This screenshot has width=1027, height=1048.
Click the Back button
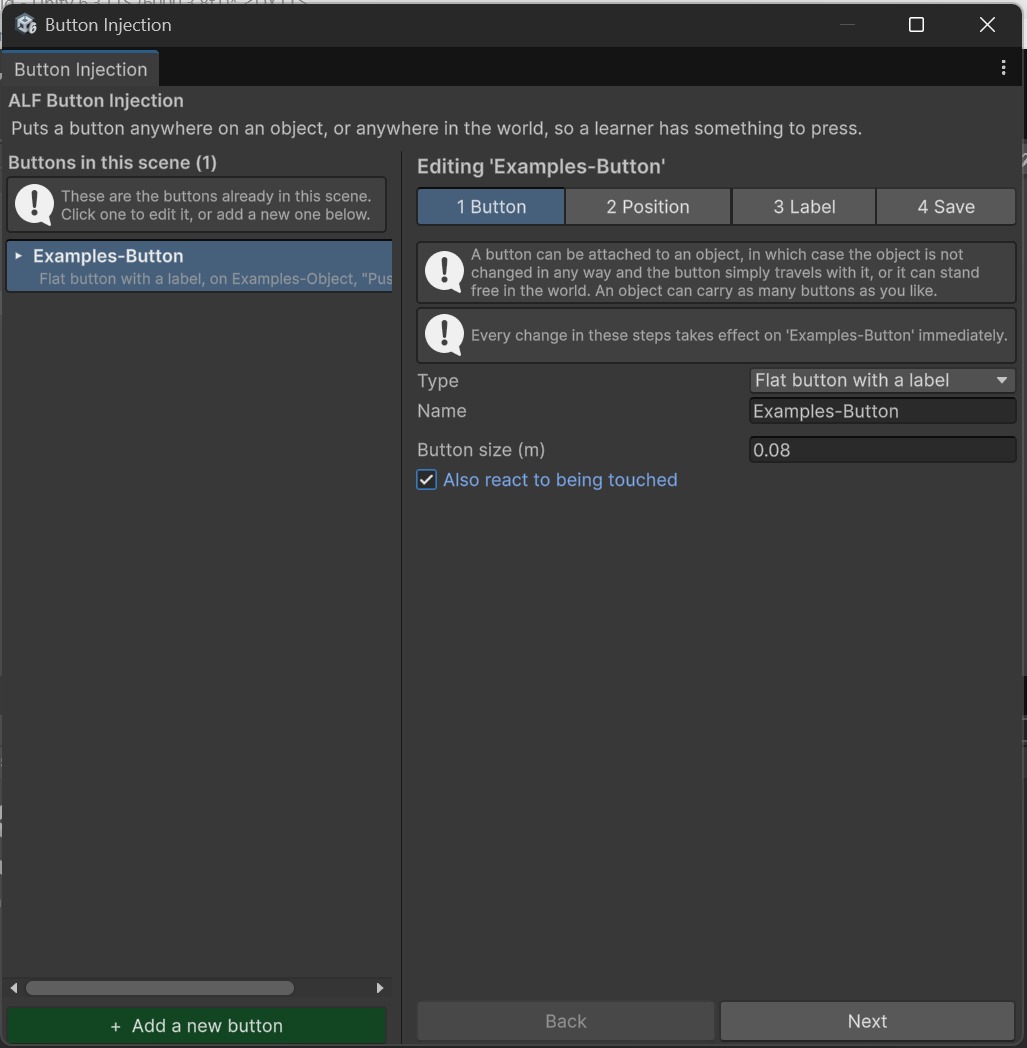pos(565,1021)
